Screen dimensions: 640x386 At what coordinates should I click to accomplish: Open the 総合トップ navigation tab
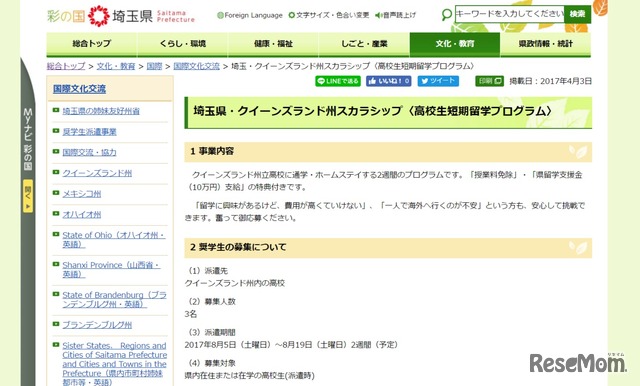[x=92, y=44]
